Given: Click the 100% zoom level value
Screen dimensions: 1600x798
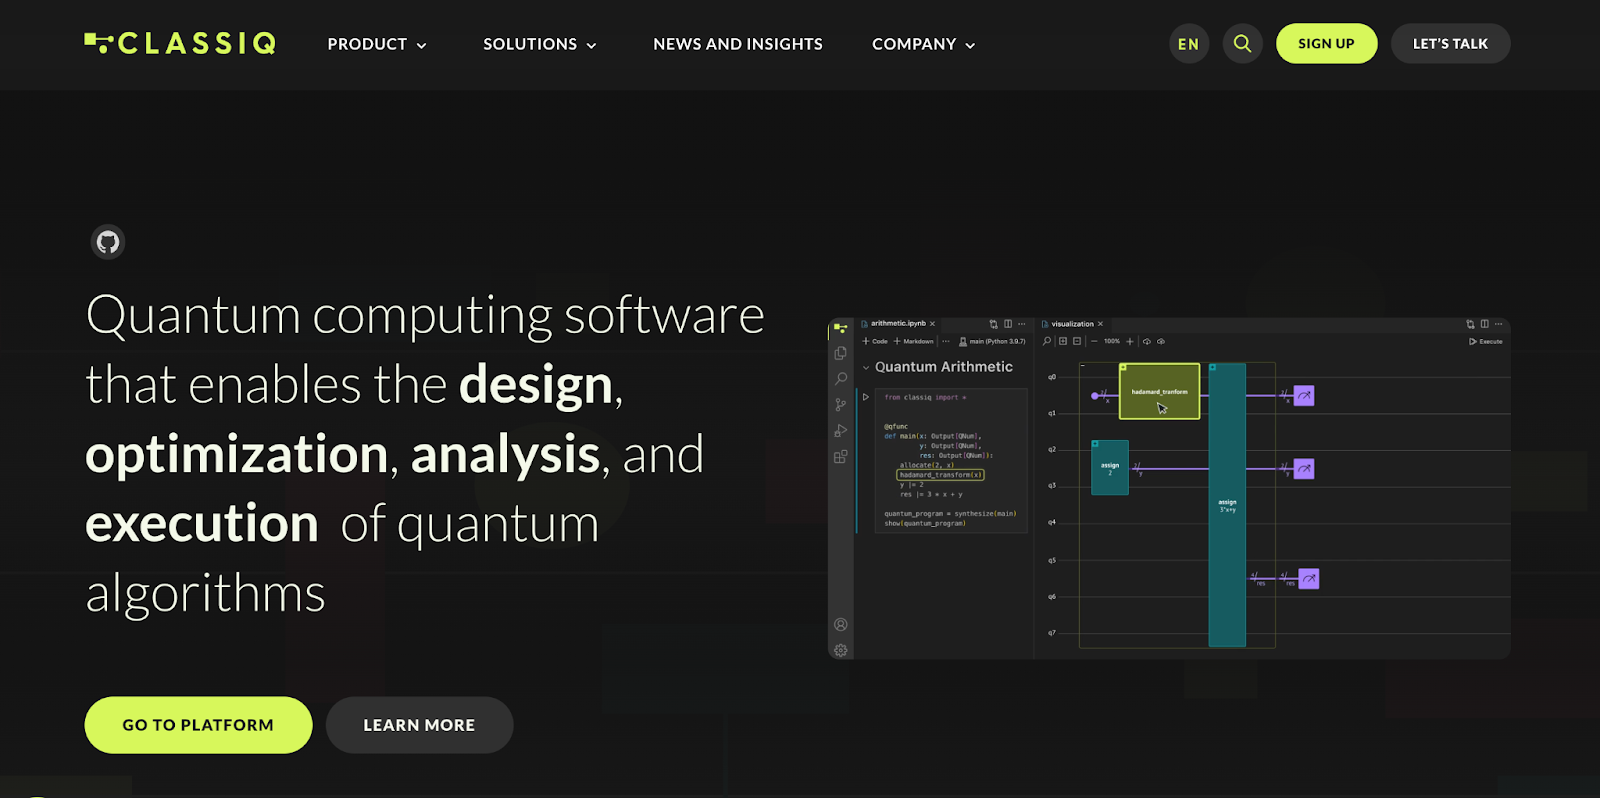Looking at the screenshot, I should [1112, 341].
